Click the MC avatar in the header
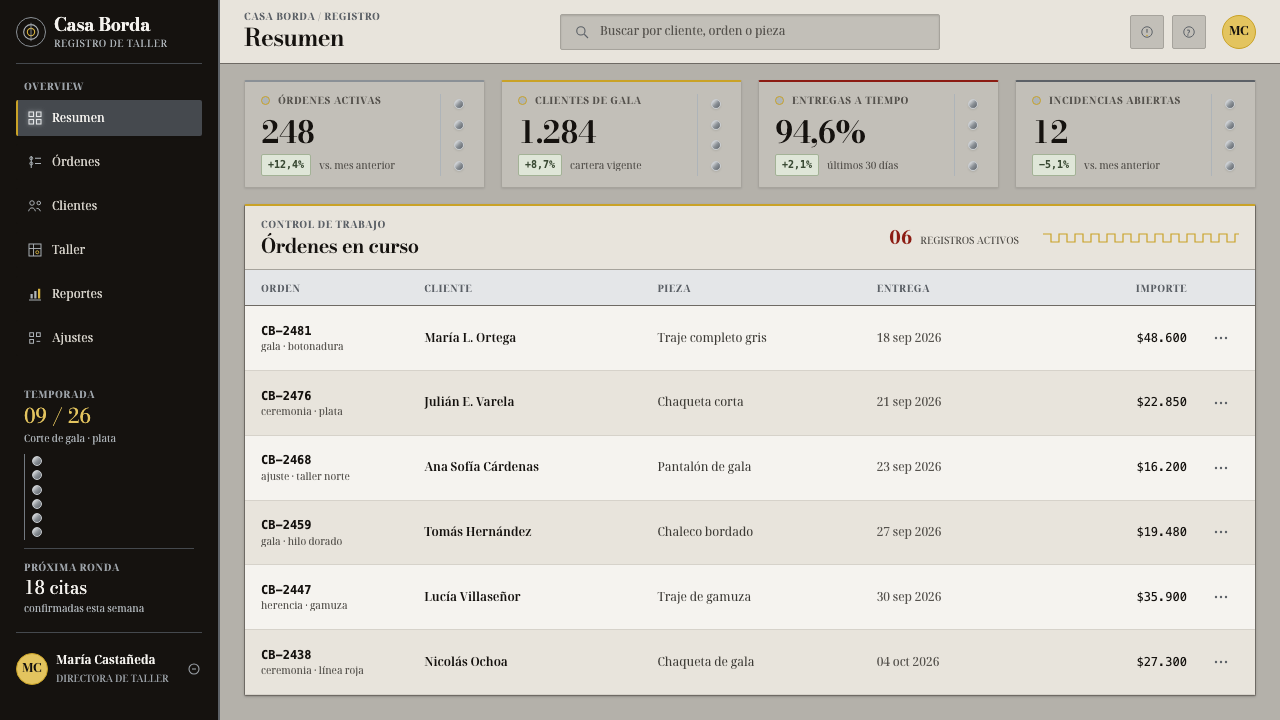1280x720 pixels. (x=1239, y=32)
